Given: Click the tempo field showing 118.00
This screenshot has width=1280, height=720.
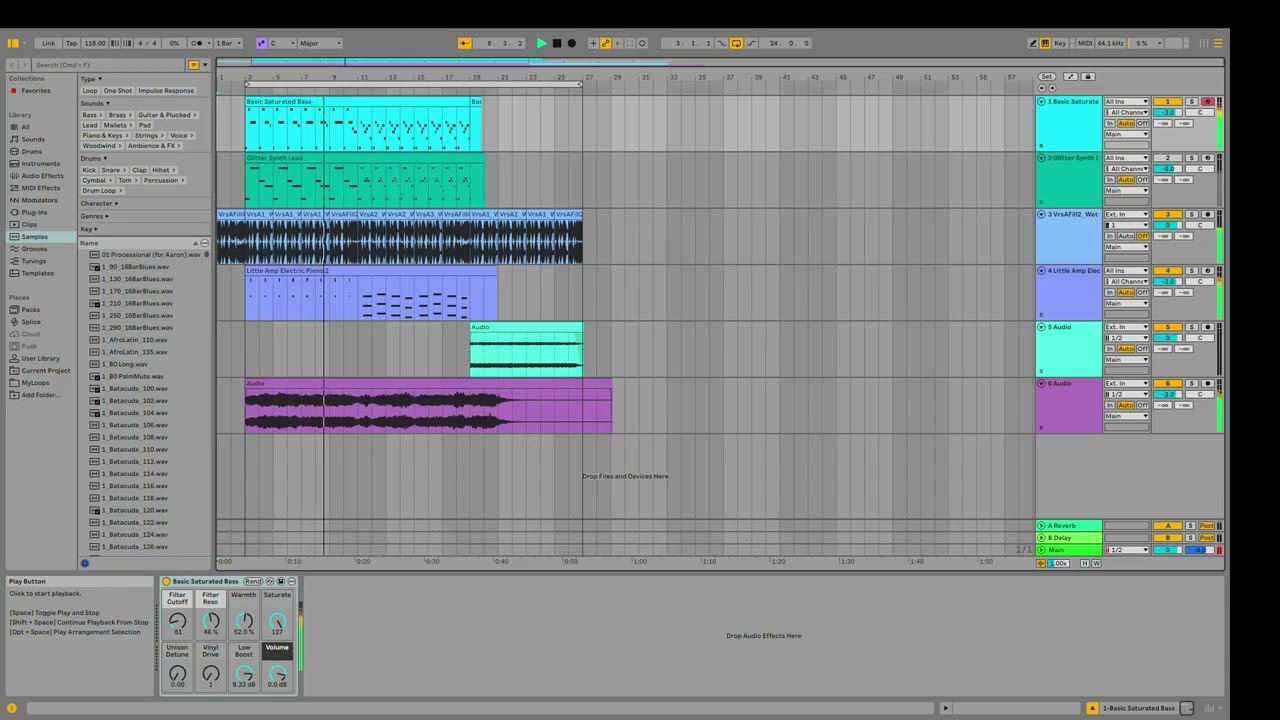Looking at the screenshot, I should [95, 43].
